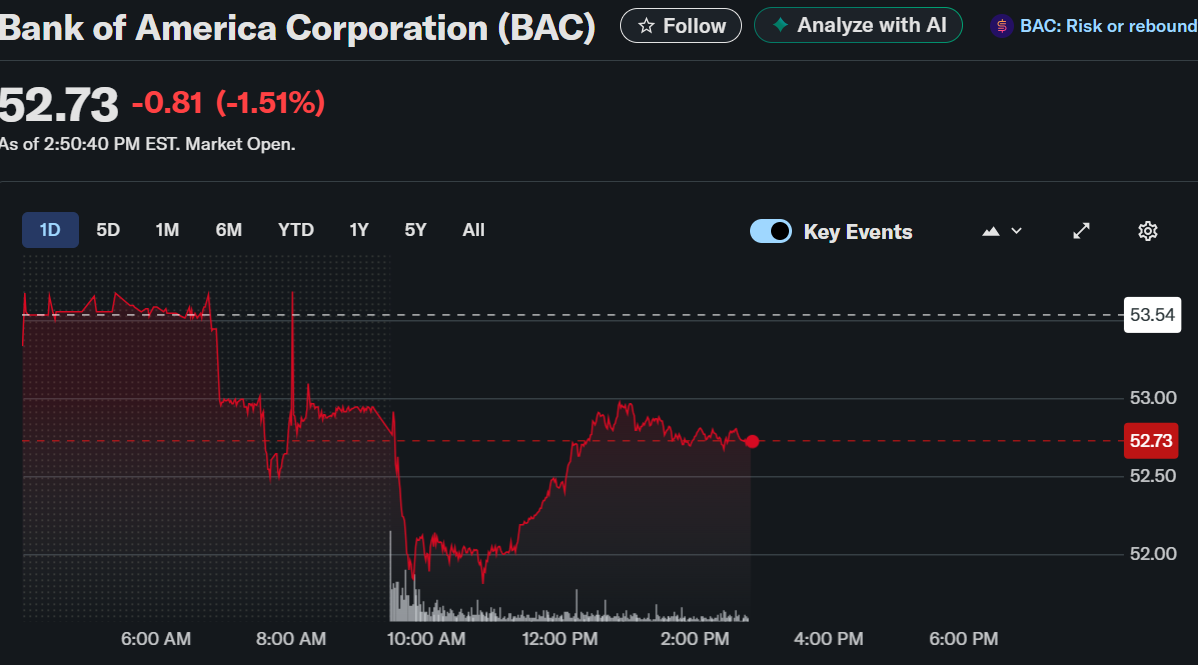1198x665 pixels.
Task: Show All time price history
Action: (474, 230)
